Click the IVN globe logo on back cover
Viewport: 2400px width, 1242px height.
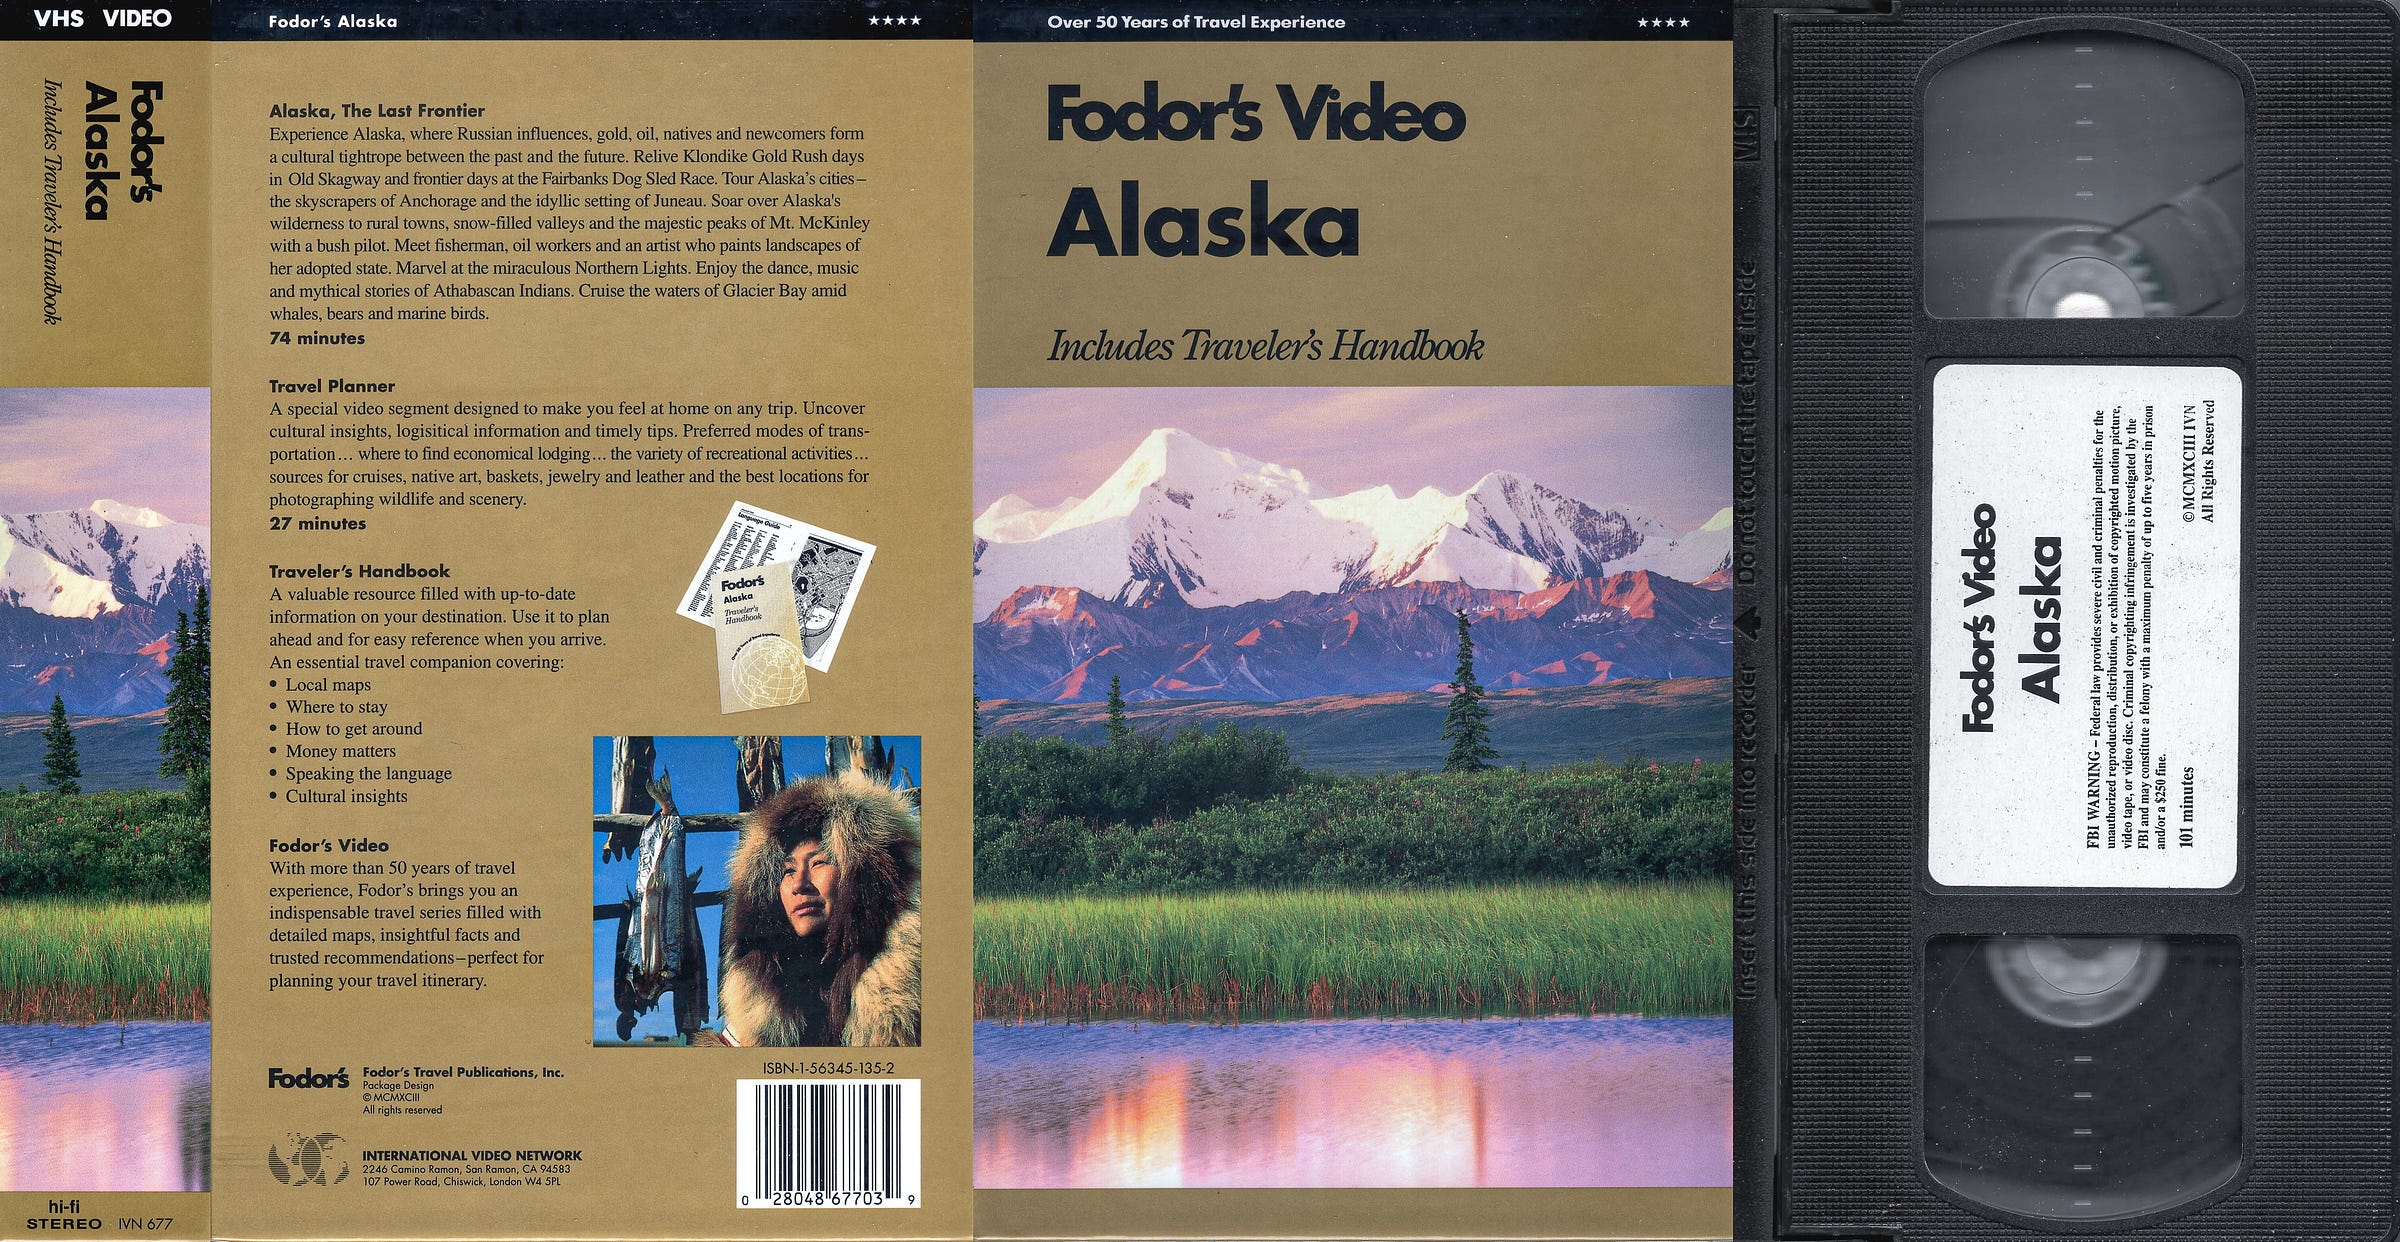point(309,1159)
